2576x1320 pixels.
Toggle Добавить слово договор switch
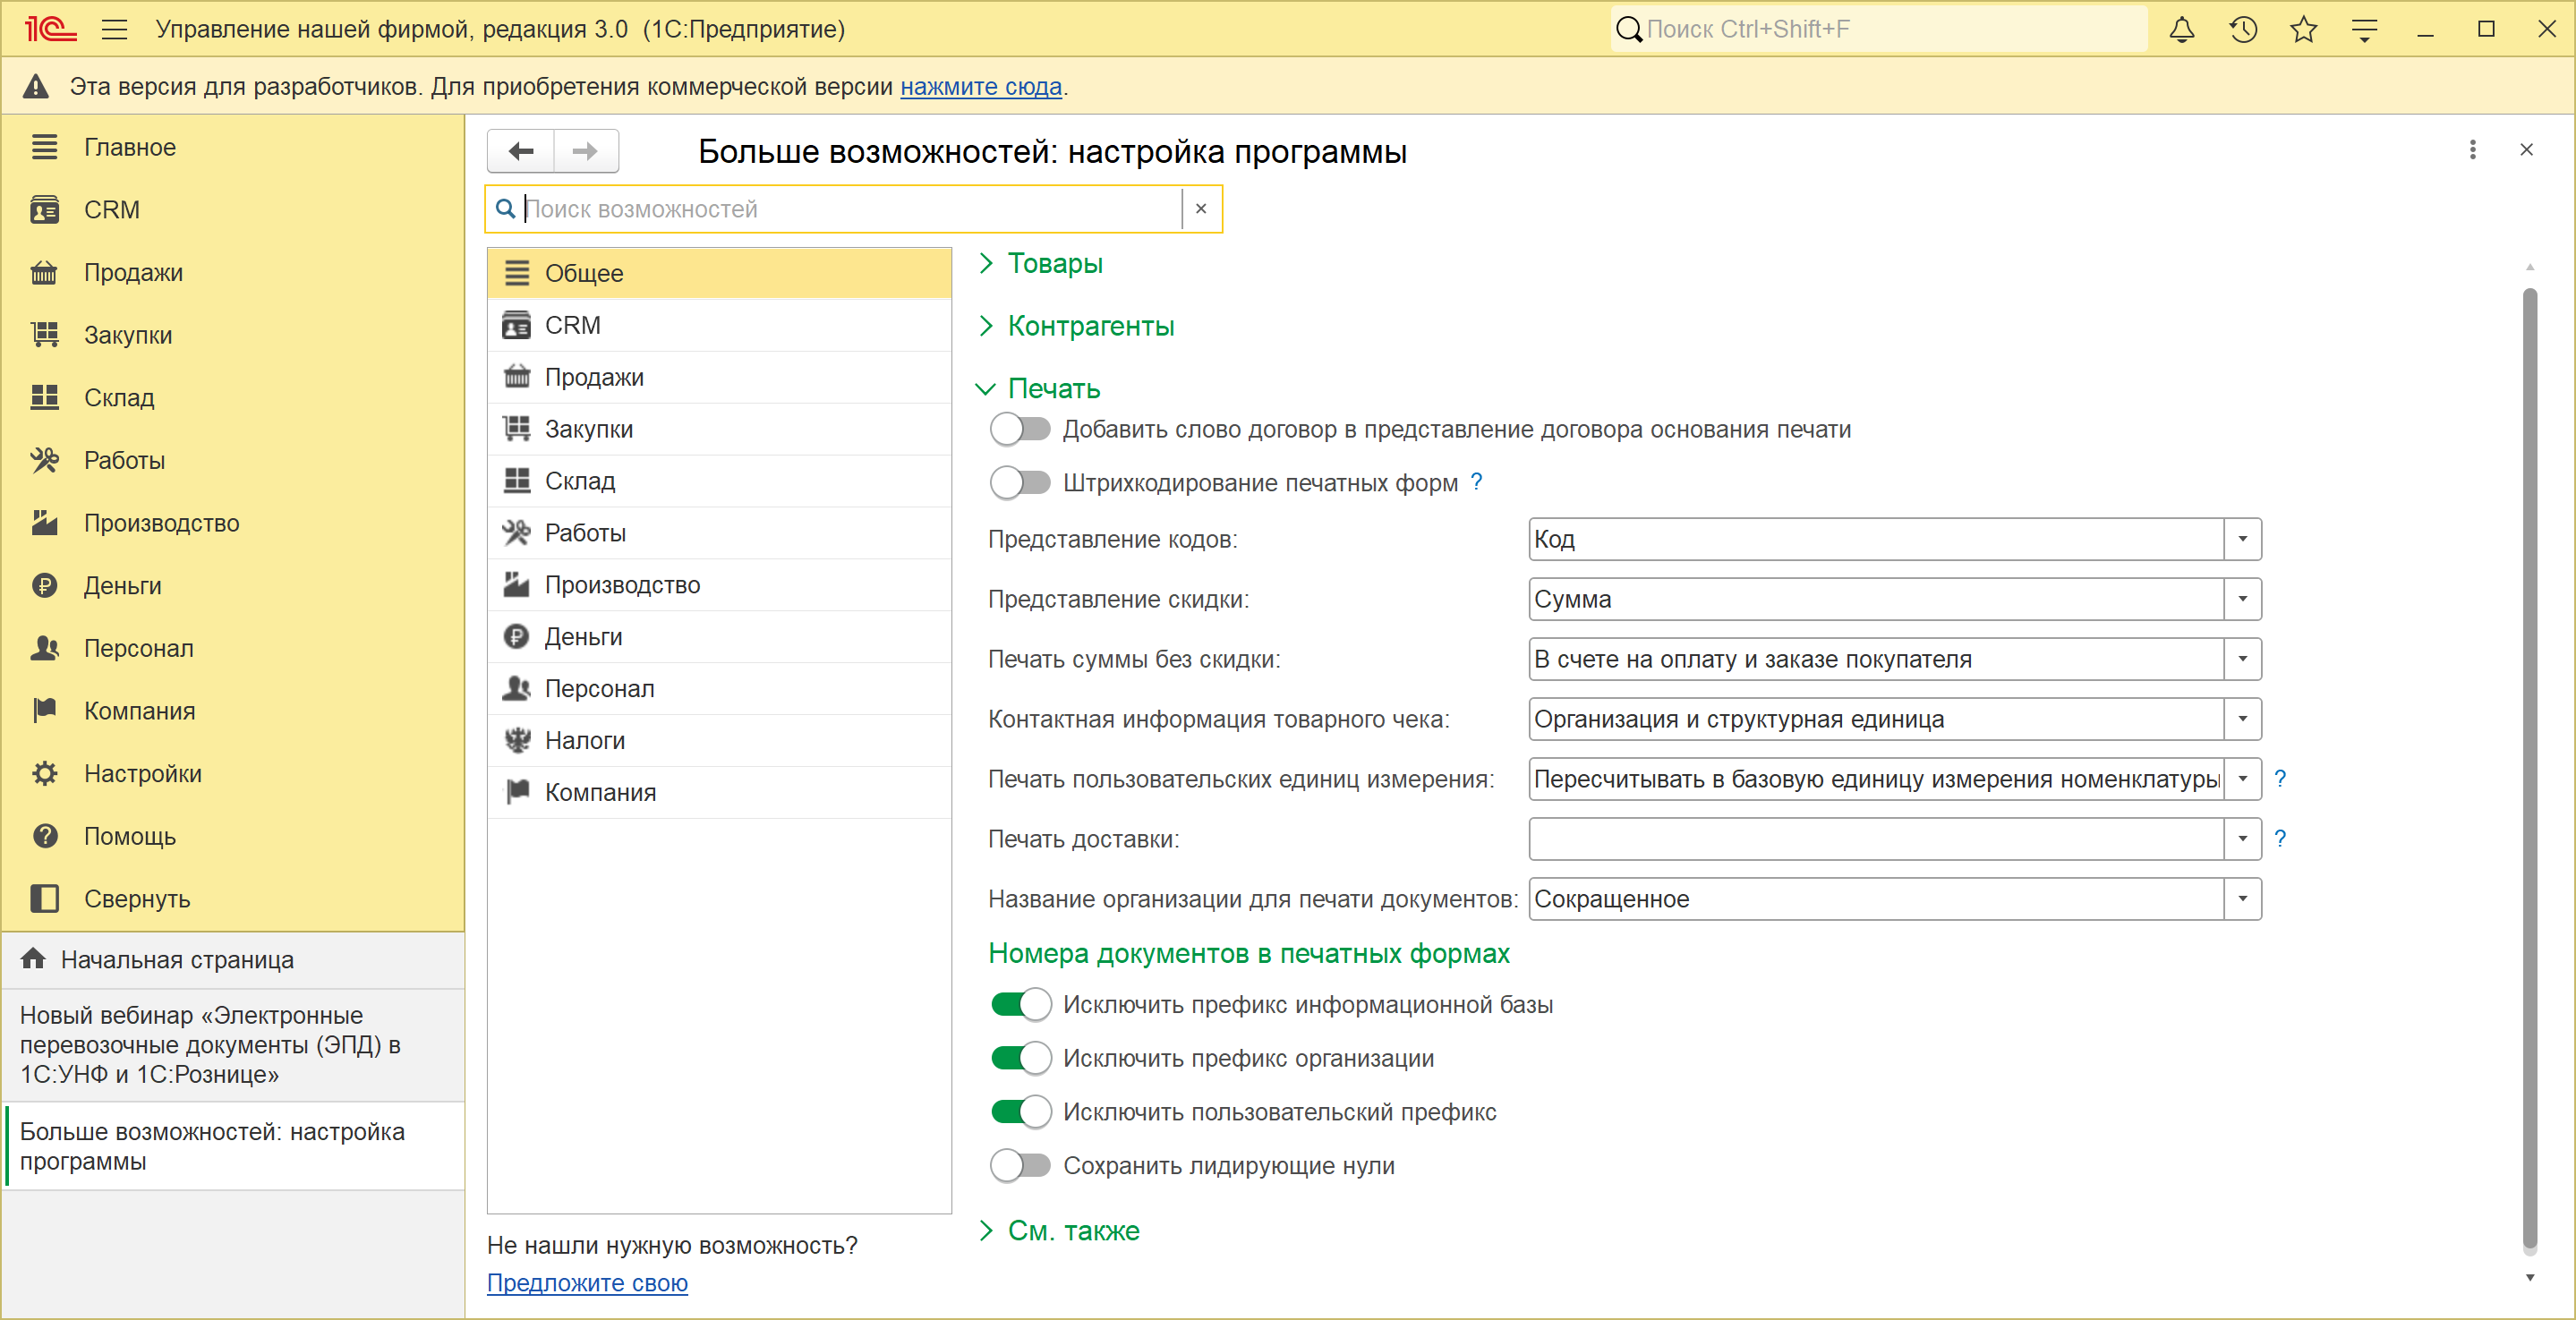[x=1020, y=429]
